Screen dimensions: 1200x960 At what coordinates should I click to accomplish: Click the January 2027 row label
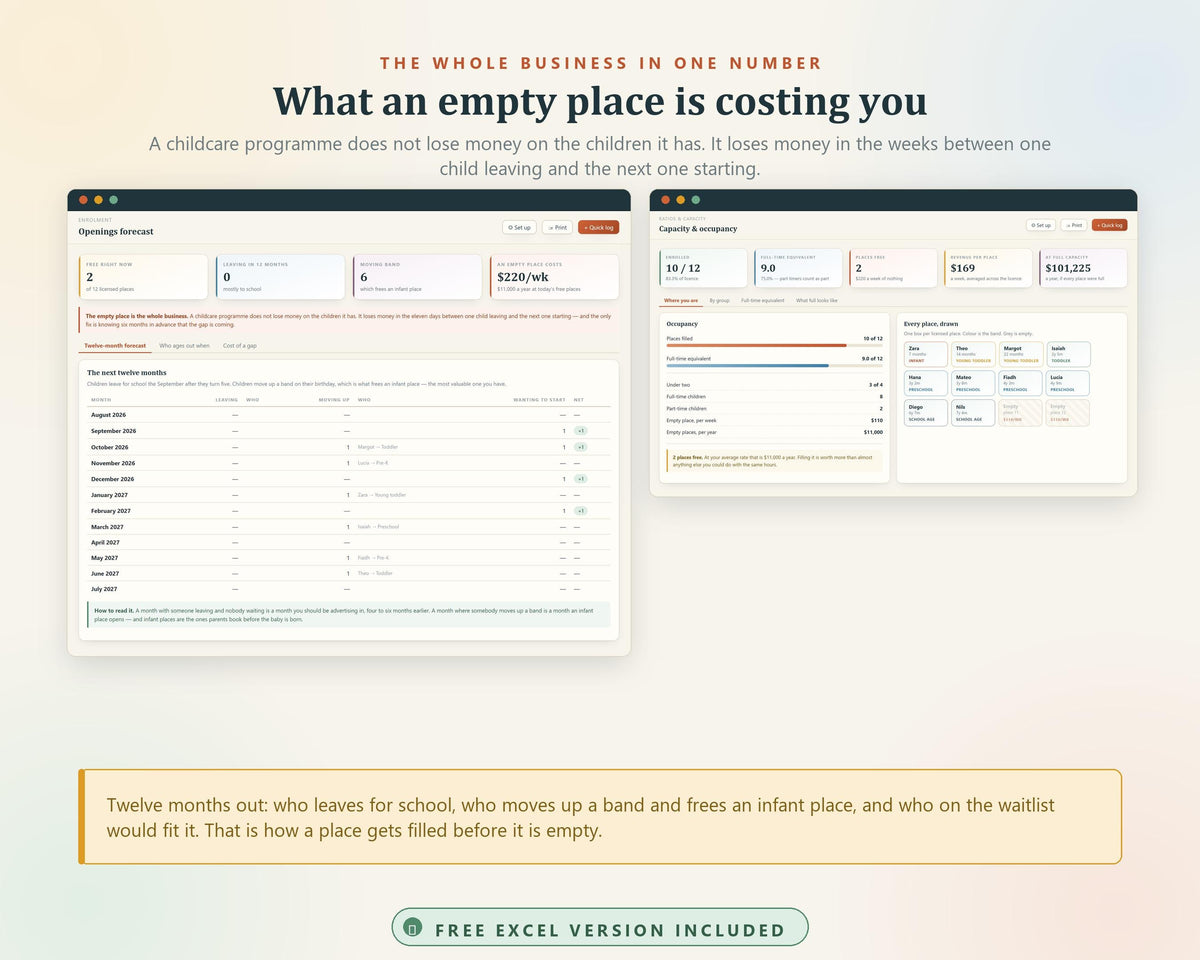point(109,495)
